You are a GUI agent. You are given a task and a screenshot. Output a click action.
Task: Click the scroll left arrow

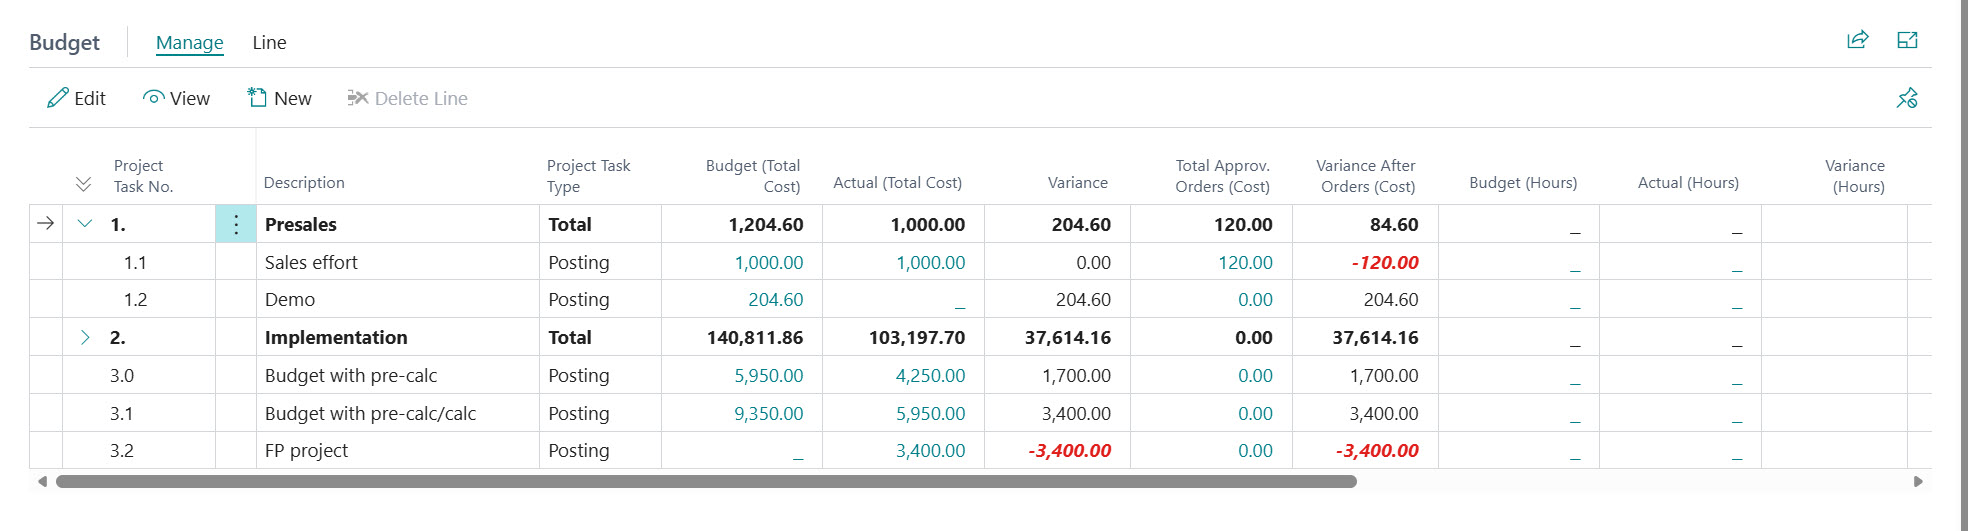42,481
